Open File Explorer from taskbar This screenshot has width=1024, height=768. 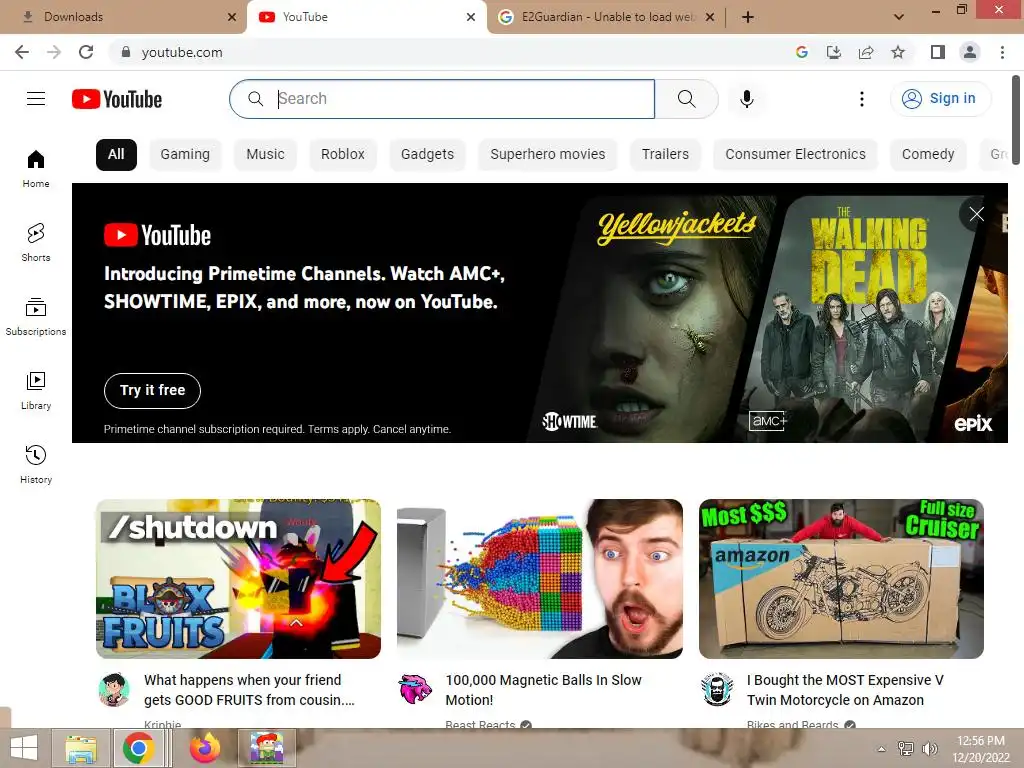(x=82, y=748)
